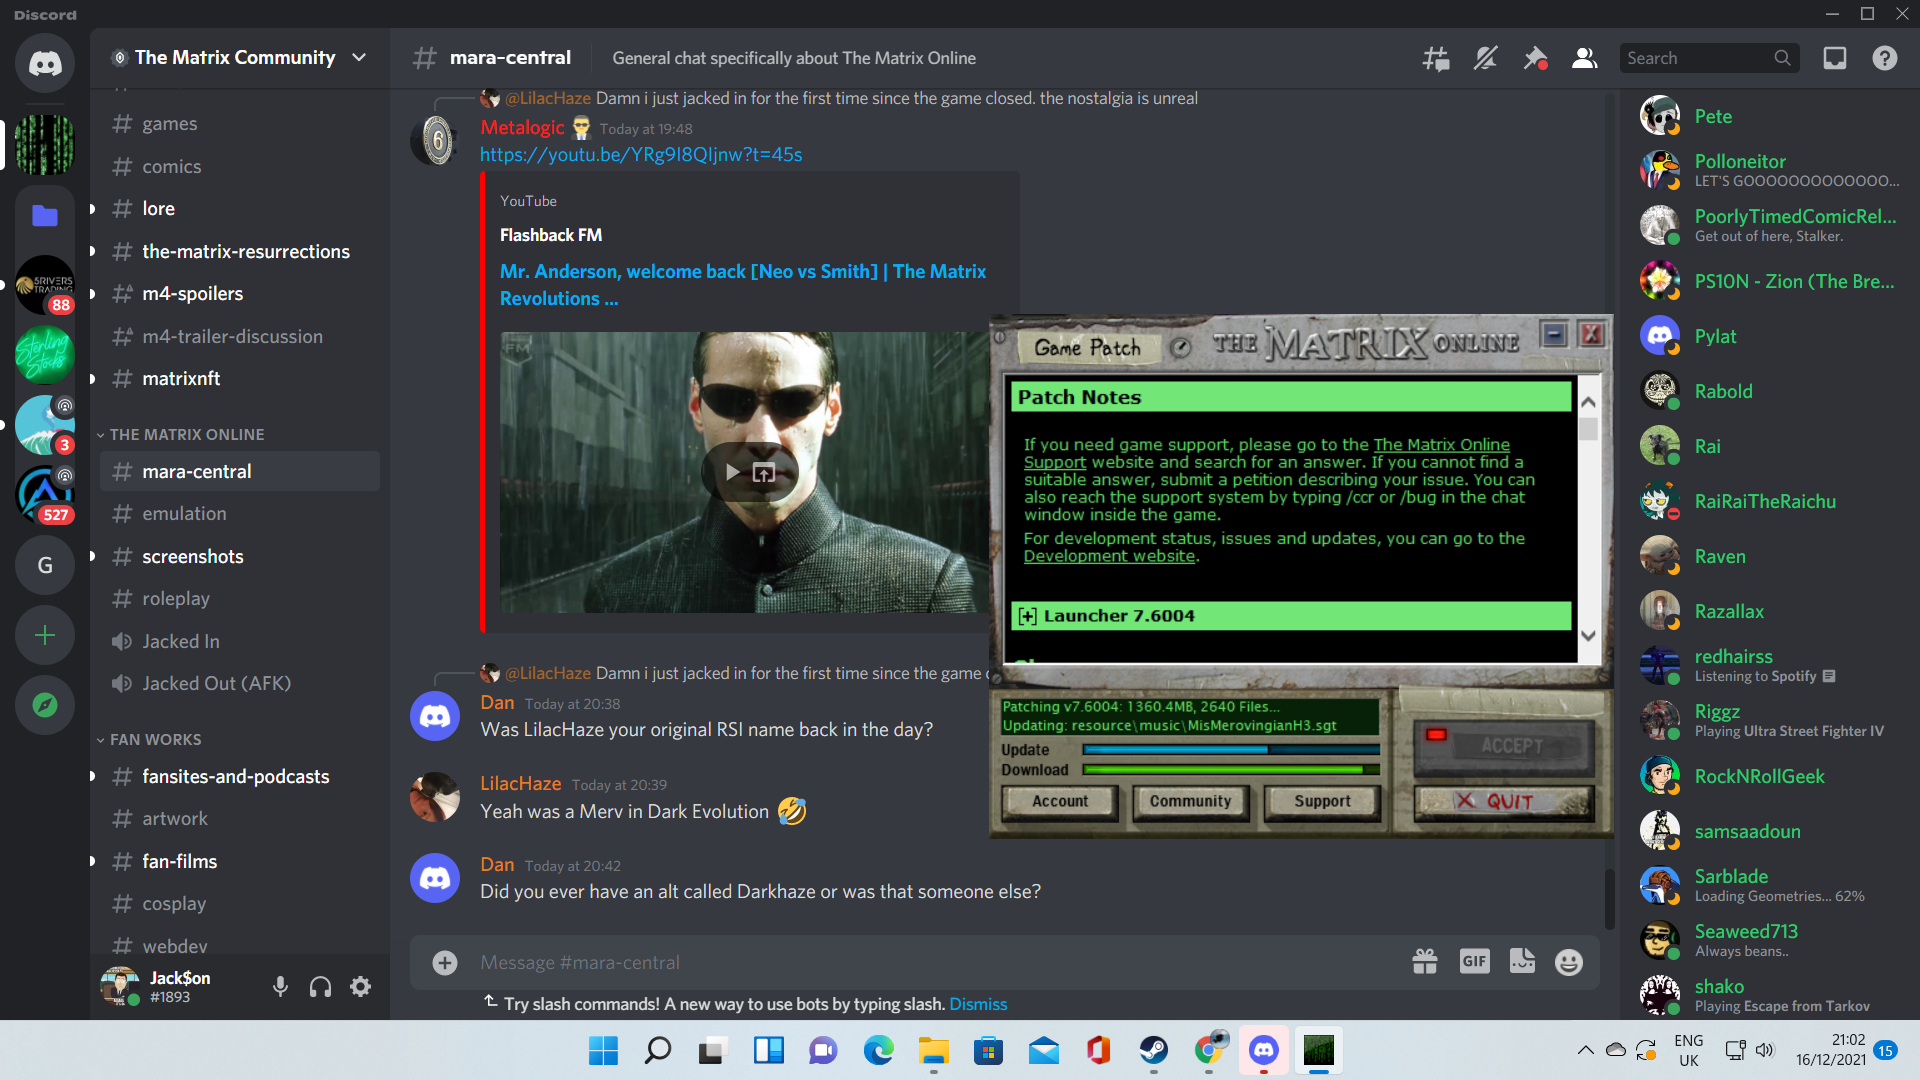Open the Threads icon in channel header
Viewport: 1920px width, 1080px height.
[x=1436, y=58]
